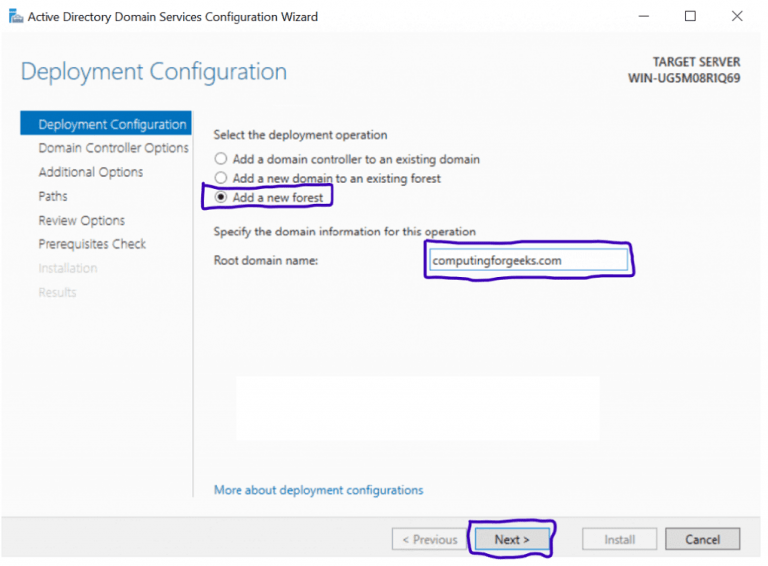768x566 pixels.
Task: Open Domain Controller Options step
Action: coord(113,148)
